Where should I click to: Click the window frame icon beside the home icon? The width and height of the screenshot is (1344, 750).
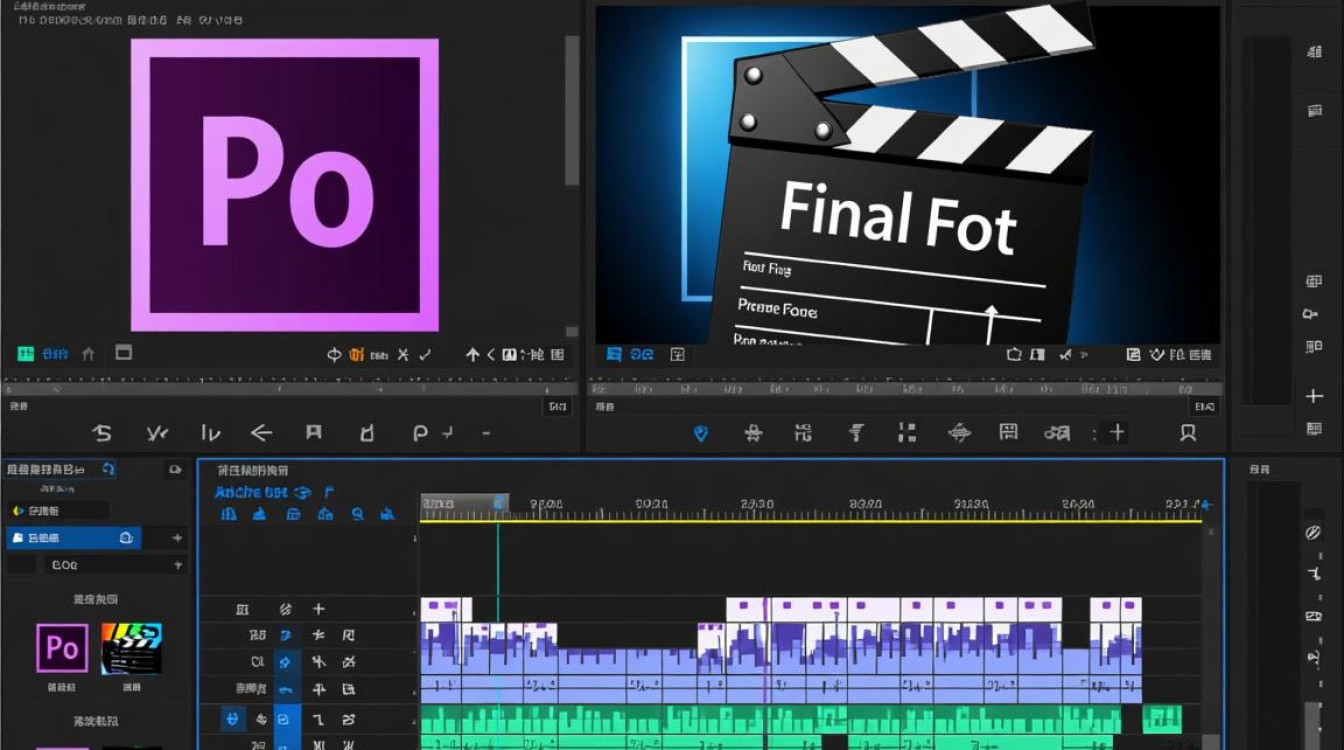(123, 352)
